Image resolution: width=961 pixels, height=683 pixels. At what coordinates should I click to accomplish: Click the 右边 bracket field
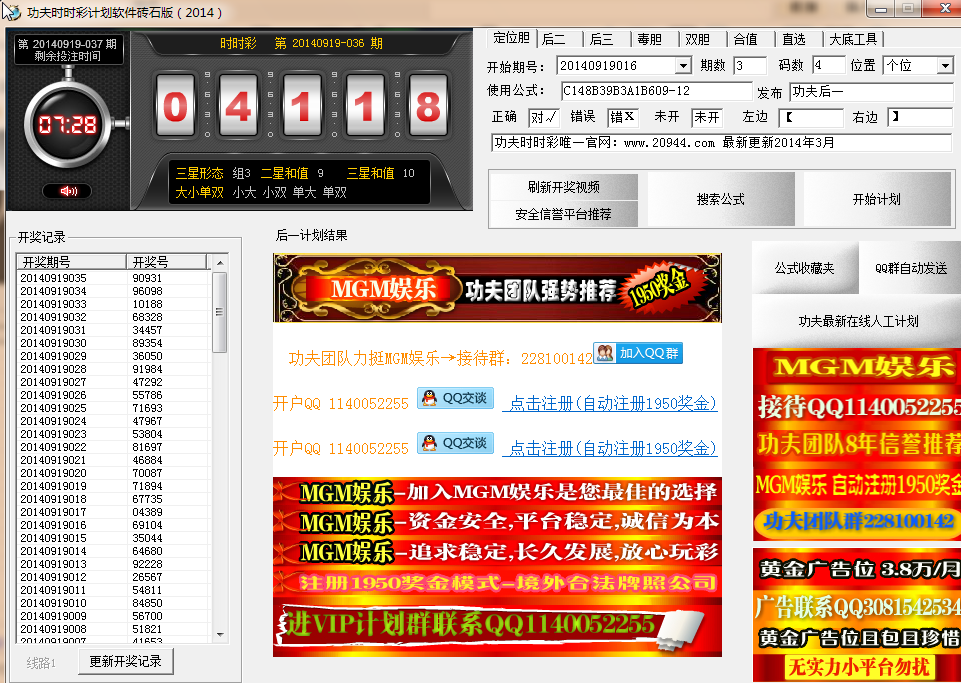(x=920, y=117)
